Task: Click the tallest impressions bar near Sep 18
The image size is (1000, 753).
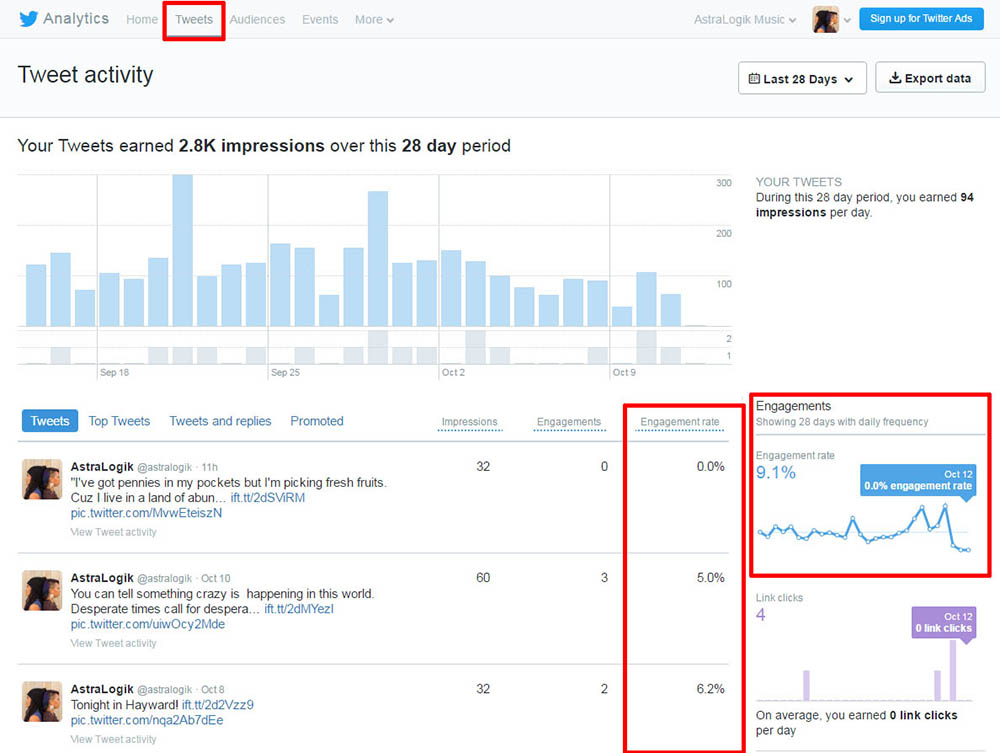Action: tap(182, 251)
